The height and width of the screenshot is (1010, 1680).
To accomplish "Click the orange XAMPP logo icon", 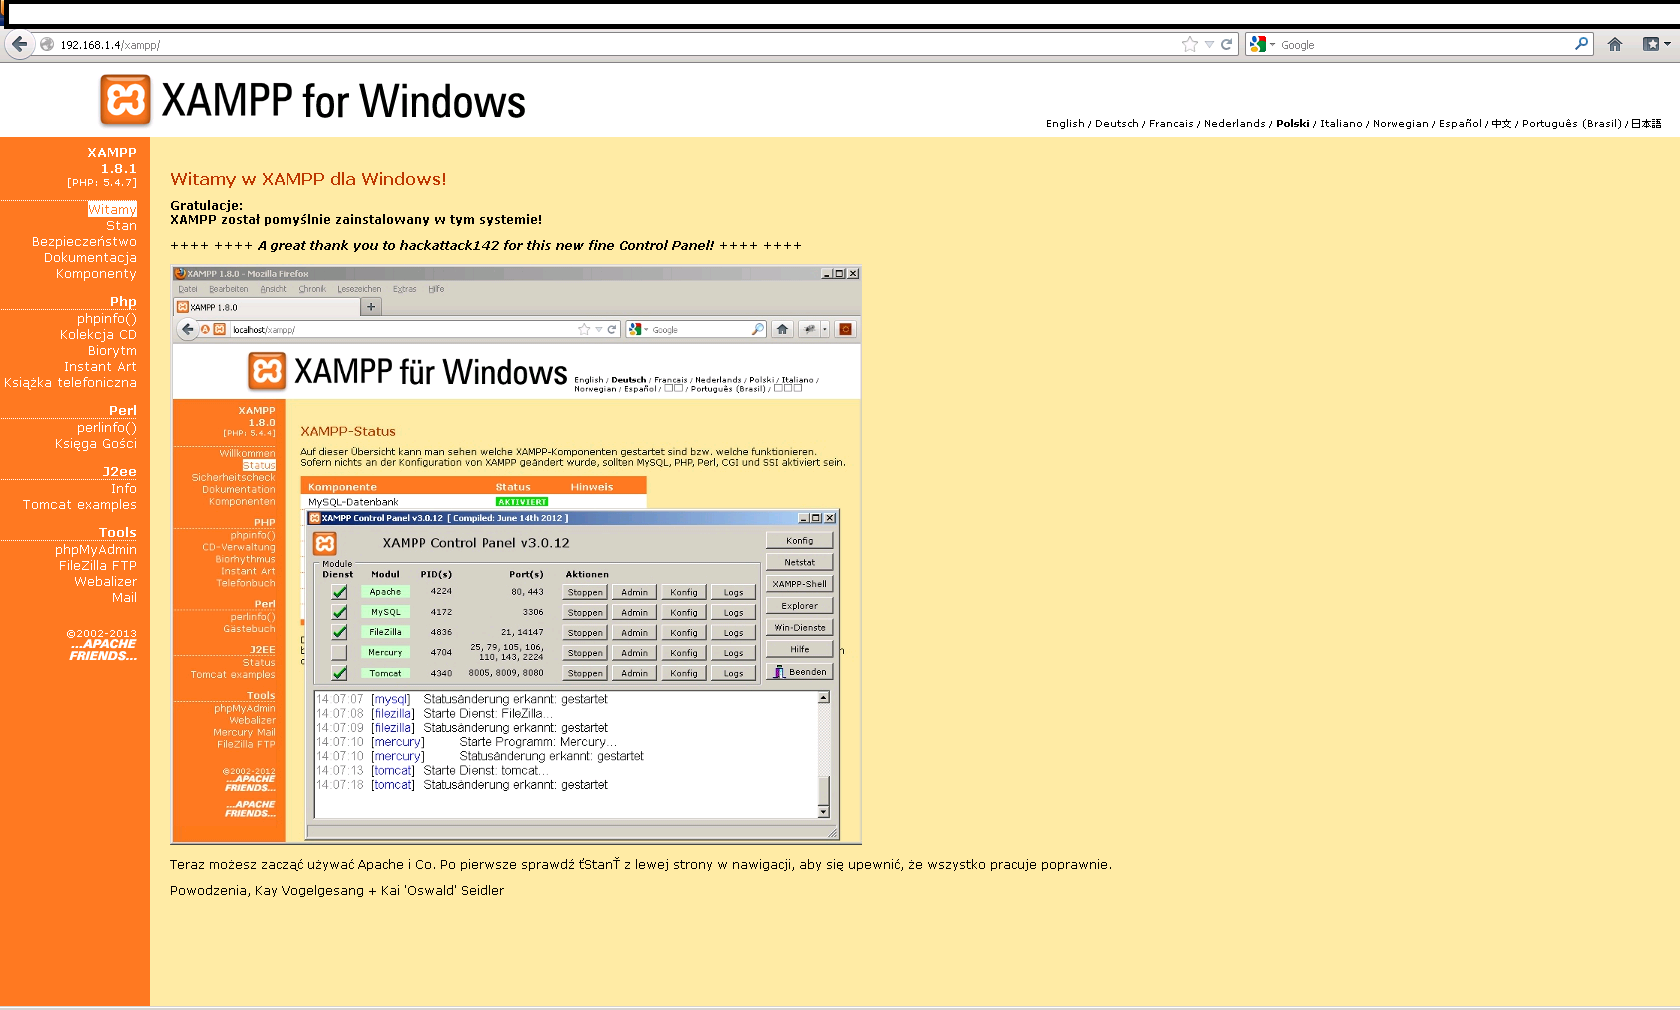I will (125, 100).
